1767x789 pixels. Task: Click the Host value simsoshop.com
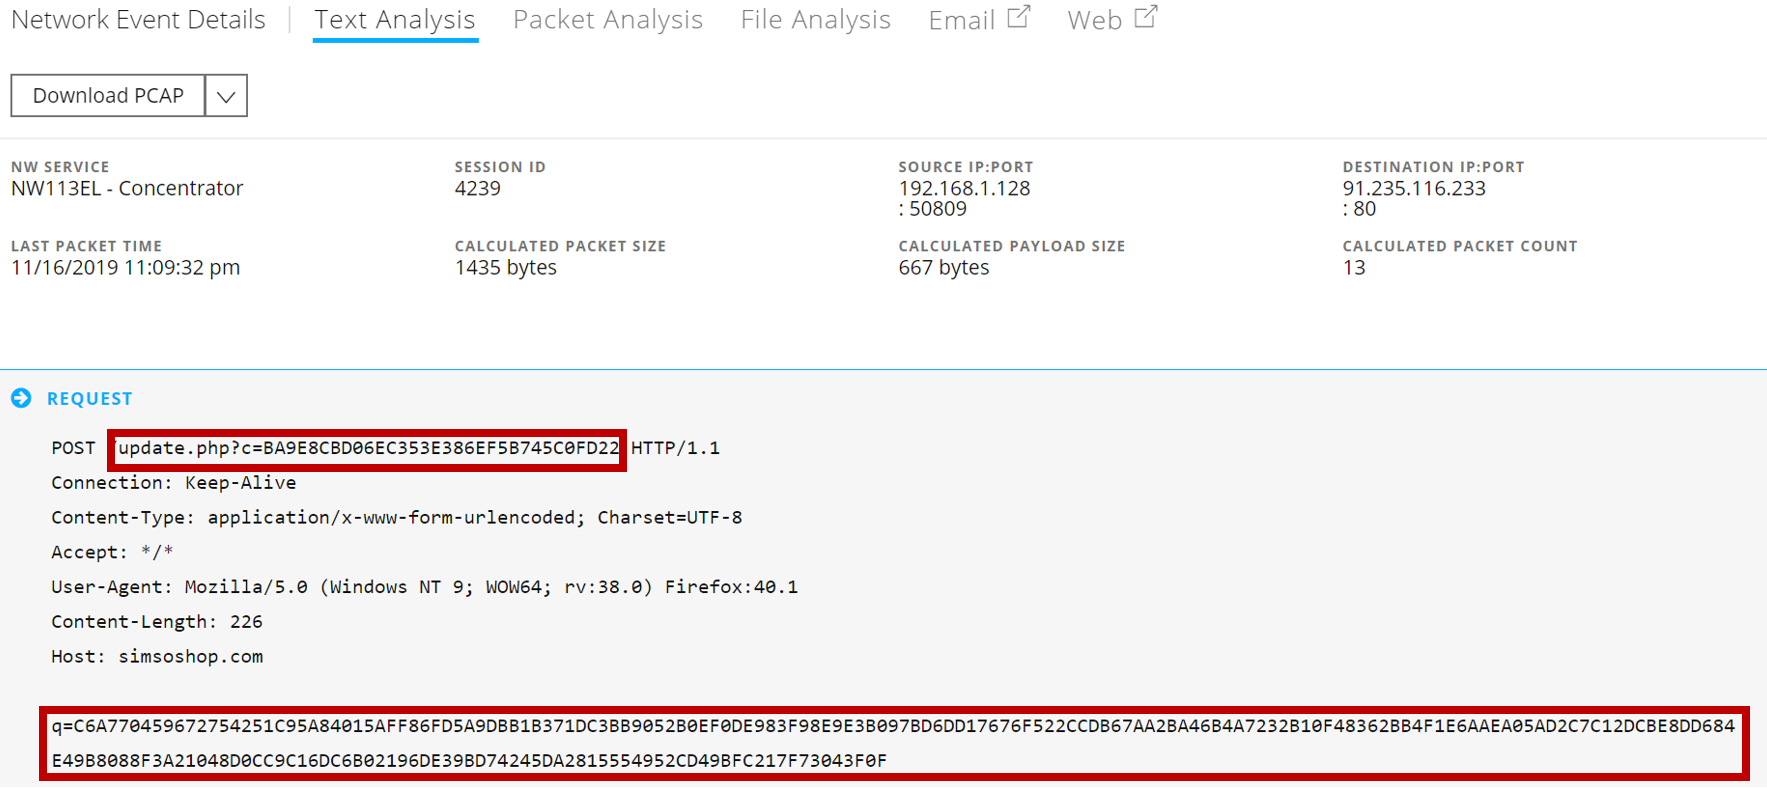click(x=190, y=657)
